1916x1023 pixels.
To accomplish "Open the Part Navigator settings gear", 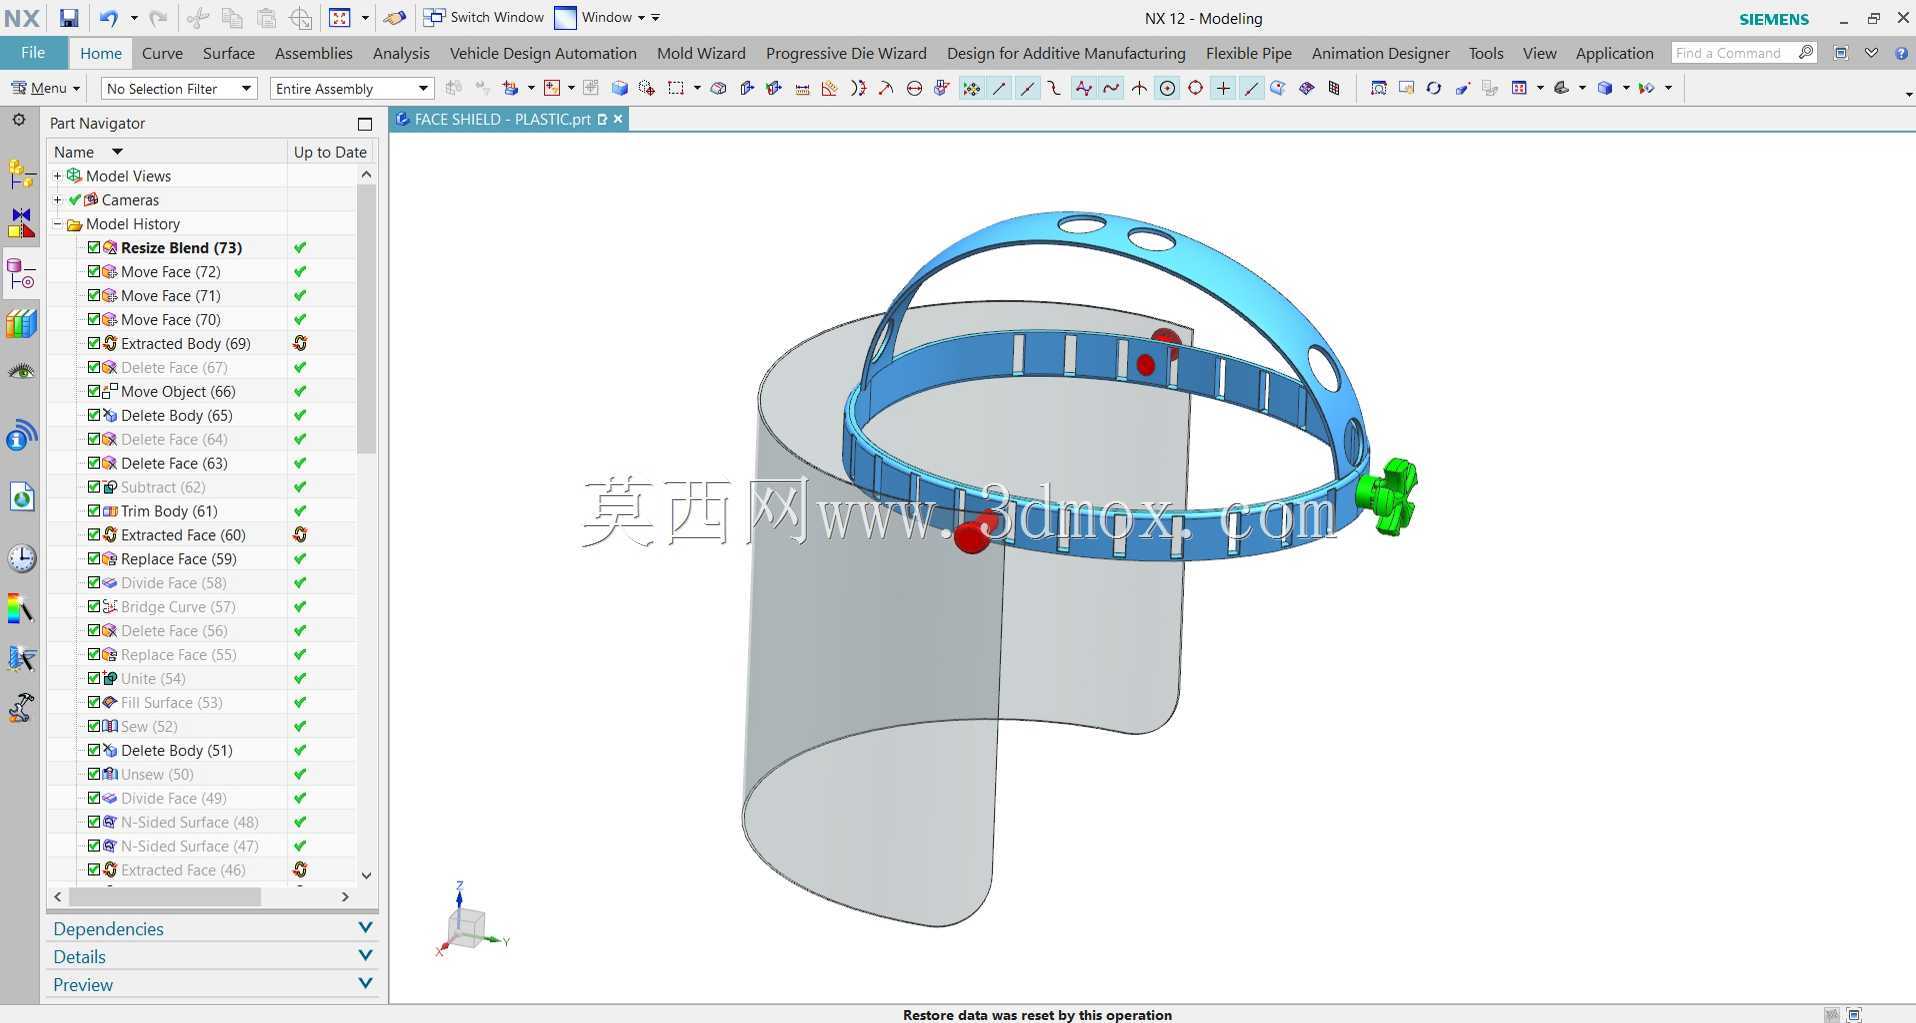I will tap(19, 120).
